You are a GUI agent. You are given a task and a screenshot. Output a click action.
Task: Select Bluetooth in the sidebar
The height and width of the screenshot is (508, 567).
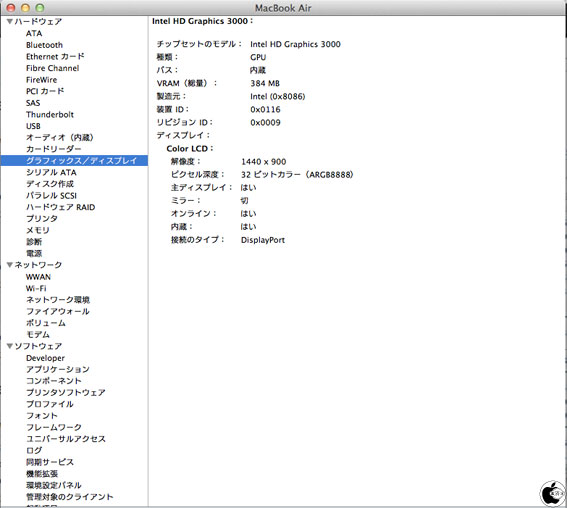(44, 45)
